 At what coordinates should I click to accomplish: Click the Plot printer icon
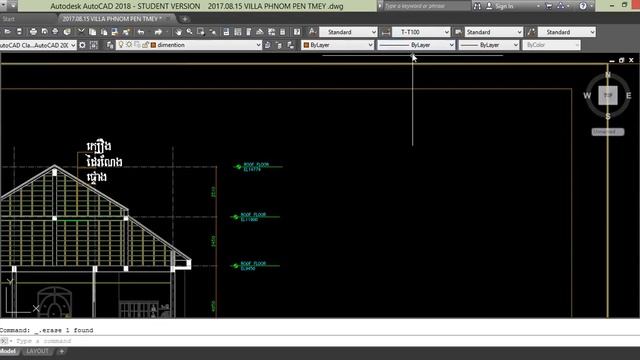coord(33,32)
